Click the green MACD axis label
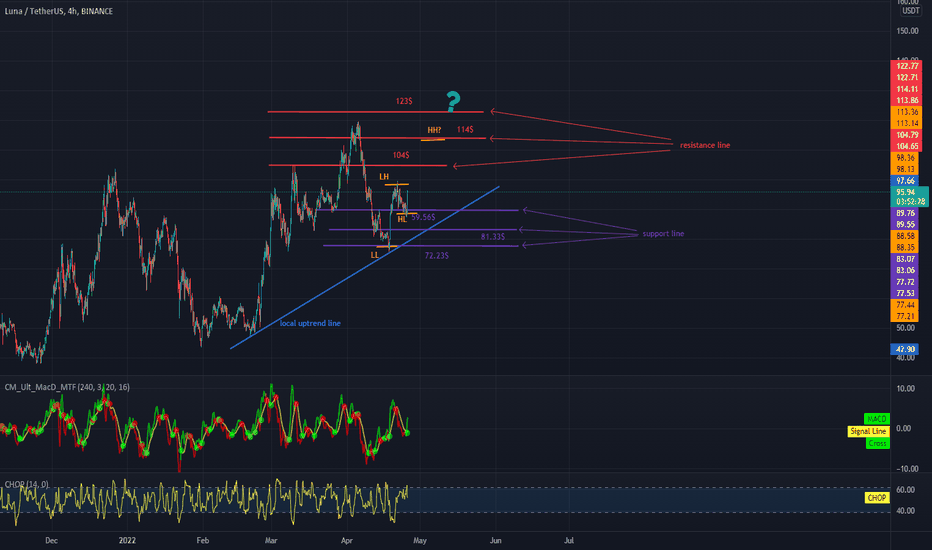932x550 pixels. coord(876,419)
